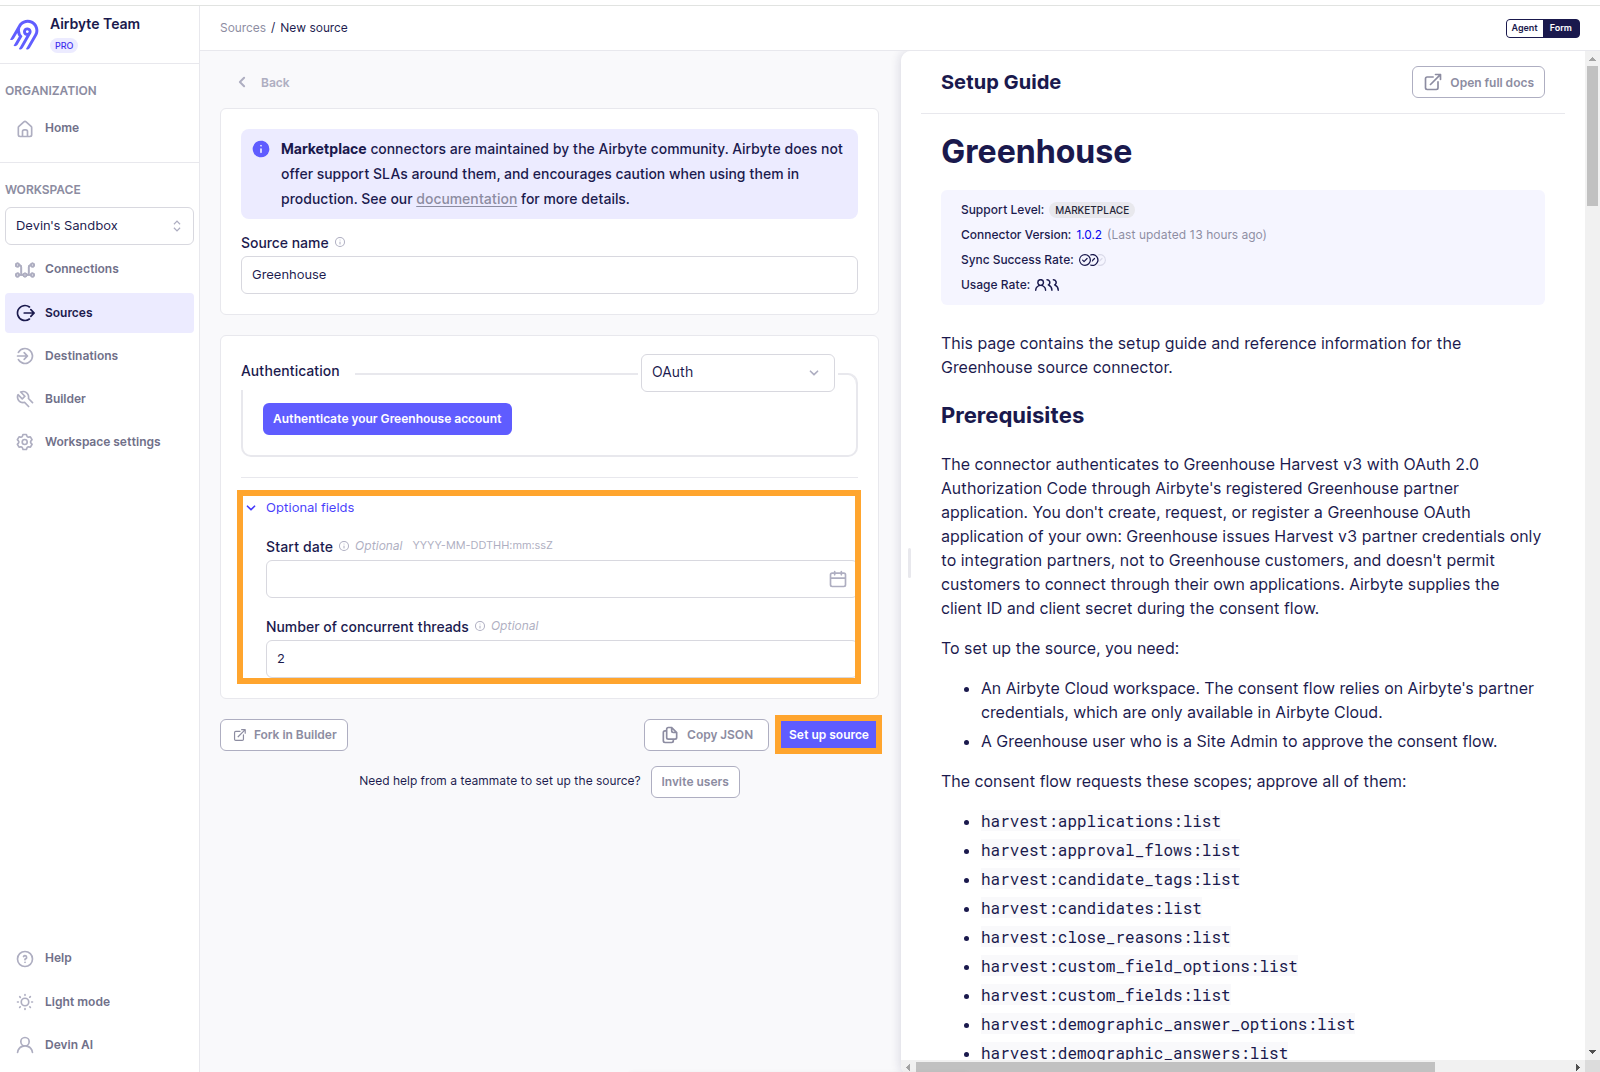
Task: Click the Home house icon
Action: (x=25, y=128)
